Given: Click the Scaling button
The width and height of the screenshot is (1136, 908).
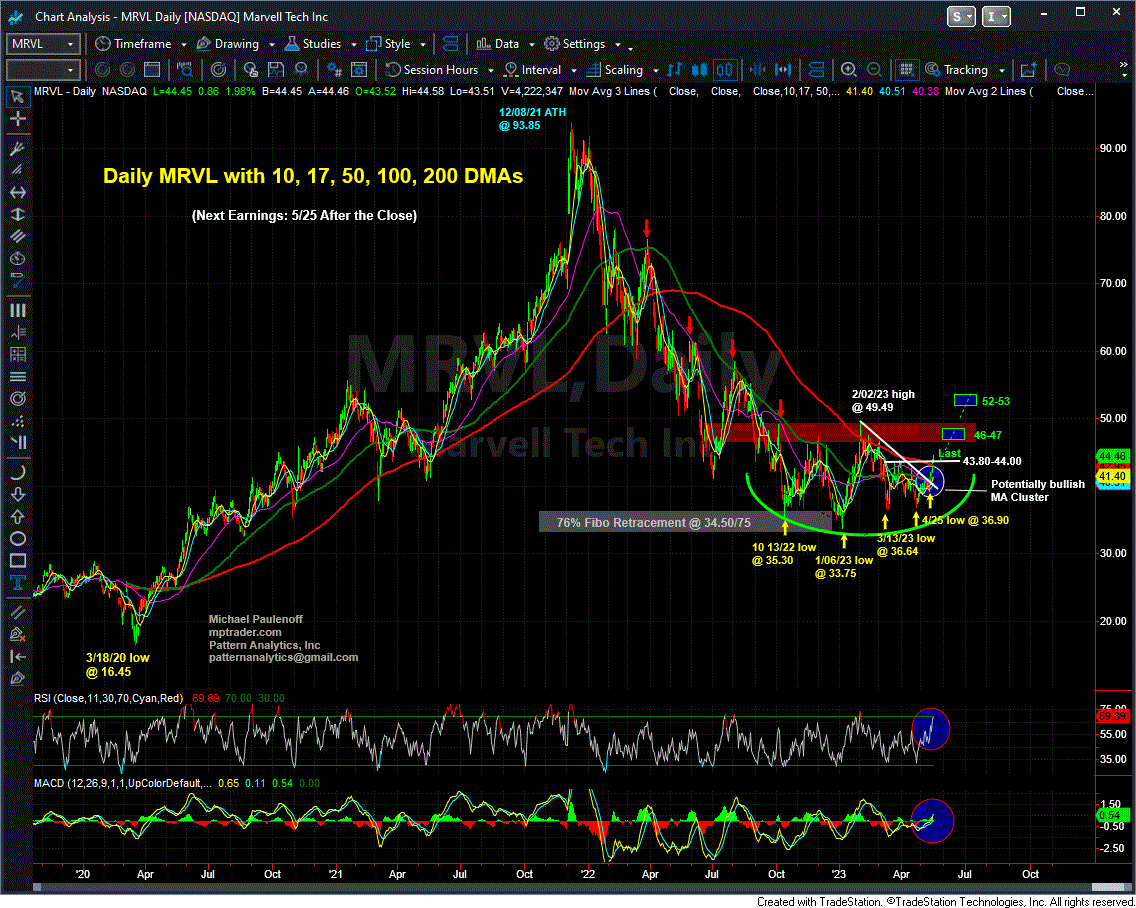Looking at the screenshot, I should tap(616, 70).
